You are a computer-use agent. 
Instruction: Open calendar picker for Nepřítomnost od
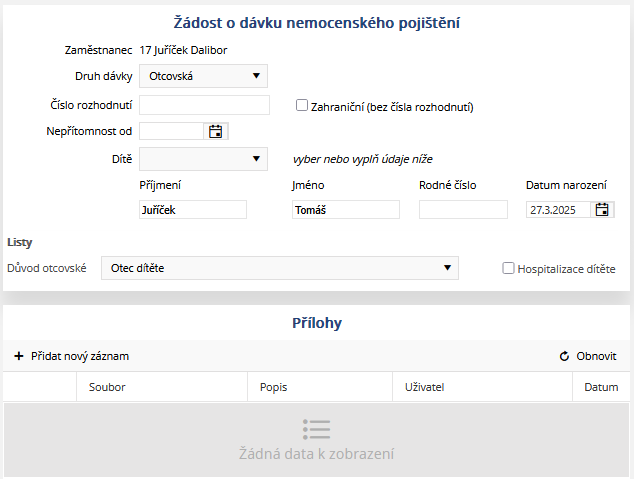tap(216, 131)
